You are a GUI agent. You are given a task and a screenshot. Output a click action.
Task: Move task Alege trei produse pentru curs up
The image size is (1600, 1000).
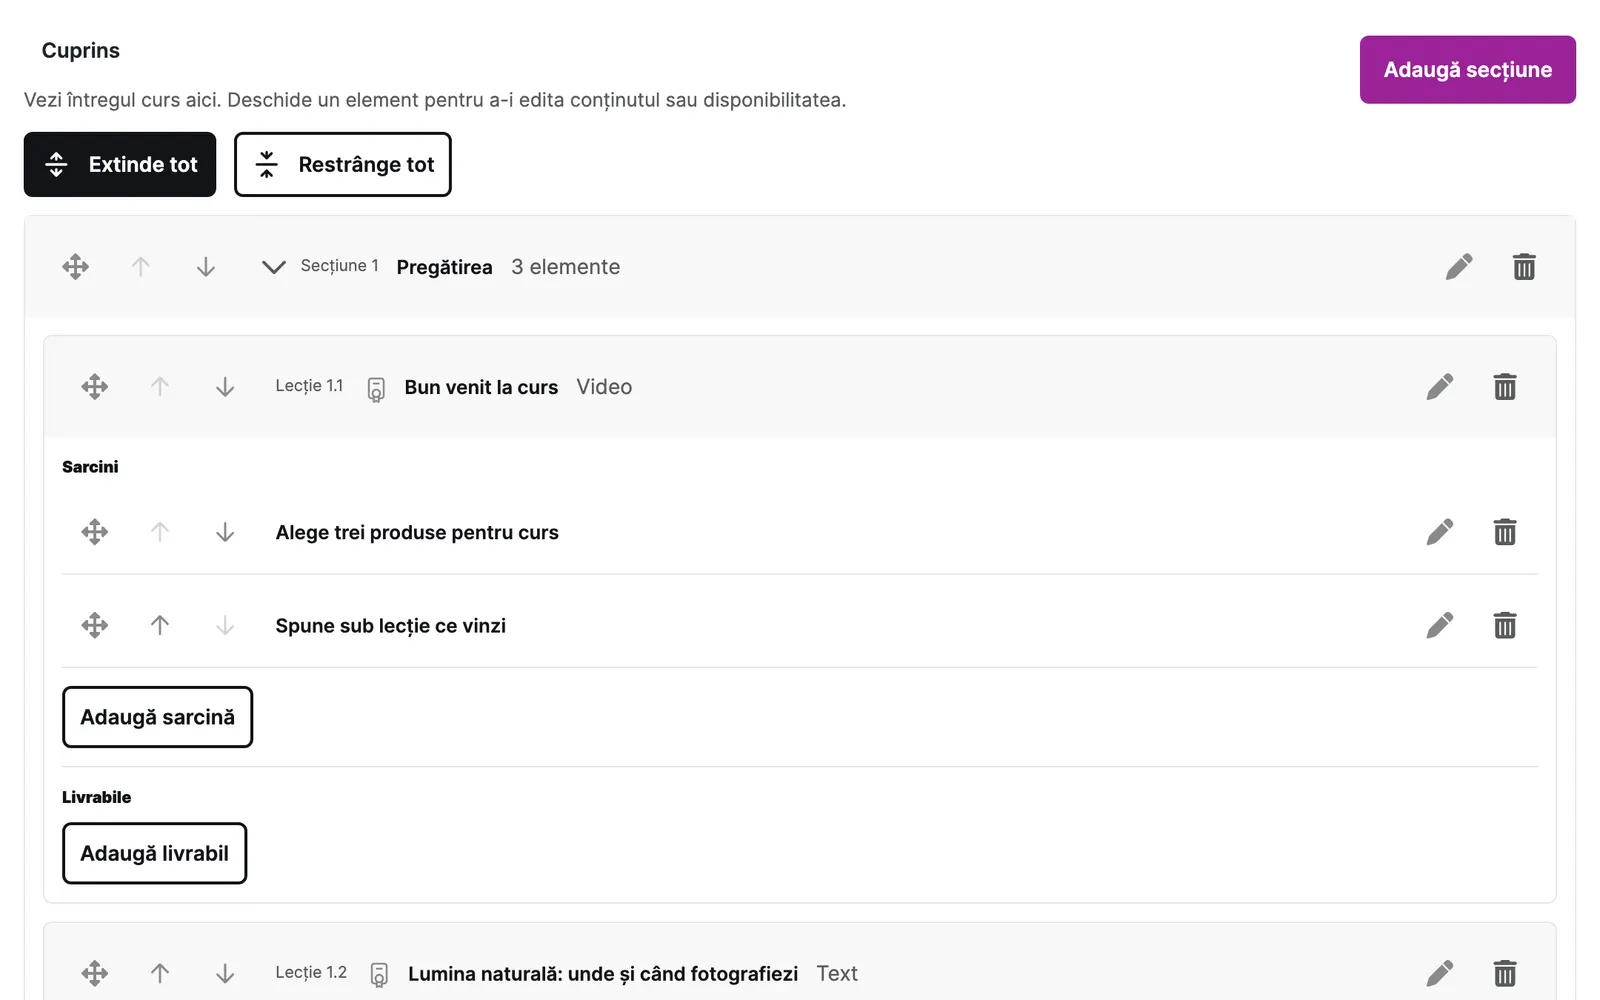(160, 532)
